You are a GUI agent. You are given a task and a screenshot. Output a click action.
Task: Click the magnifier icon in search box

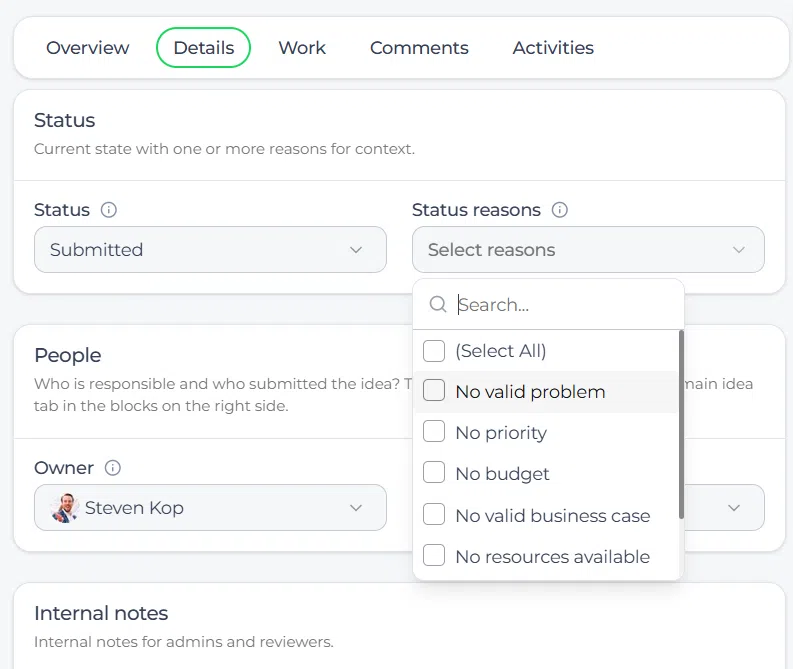tap(437, 304)
